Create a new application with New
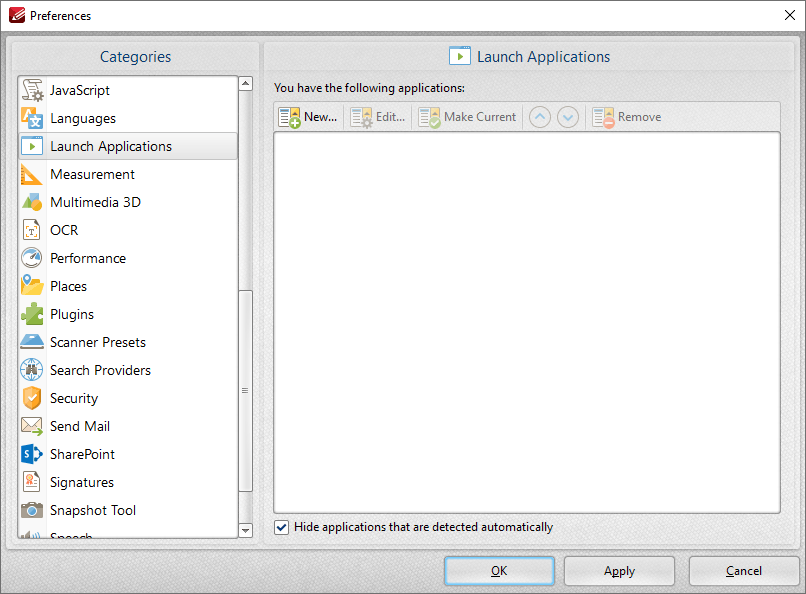The image size is (806, 594). pyautogui.click(x=308, y=117)
